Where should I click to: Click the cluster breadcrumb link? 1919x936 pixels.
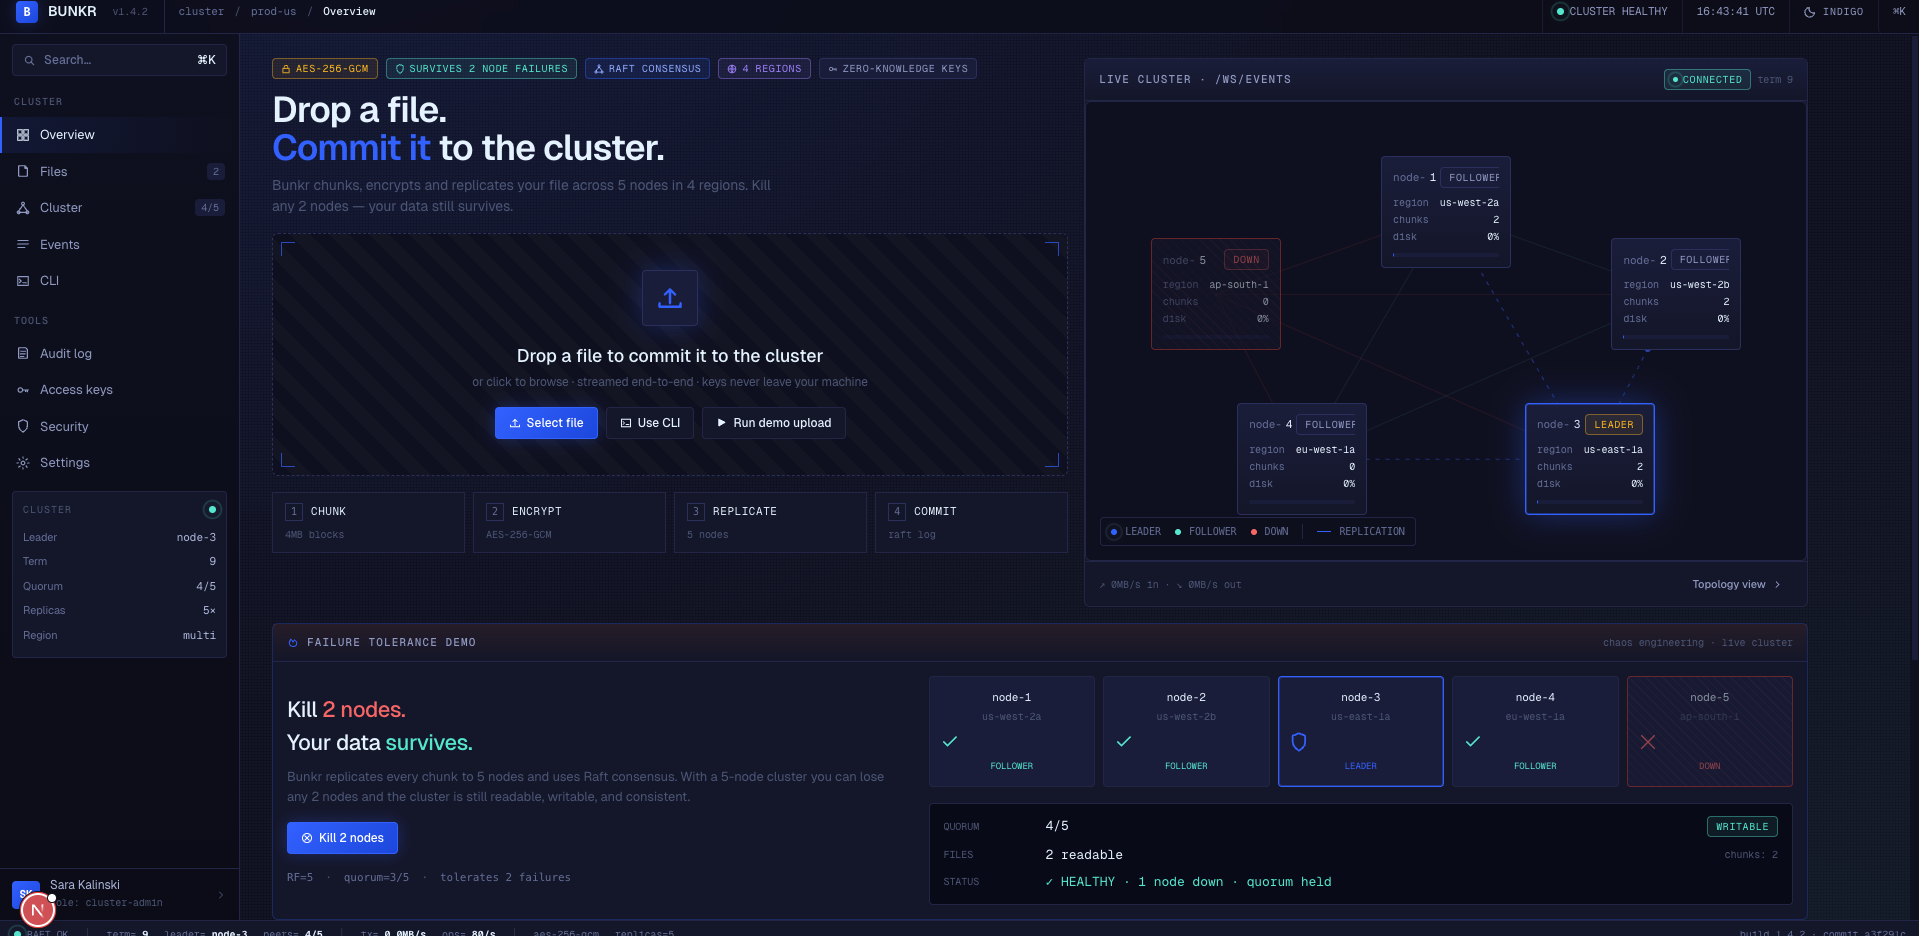[x=201, y=12]
